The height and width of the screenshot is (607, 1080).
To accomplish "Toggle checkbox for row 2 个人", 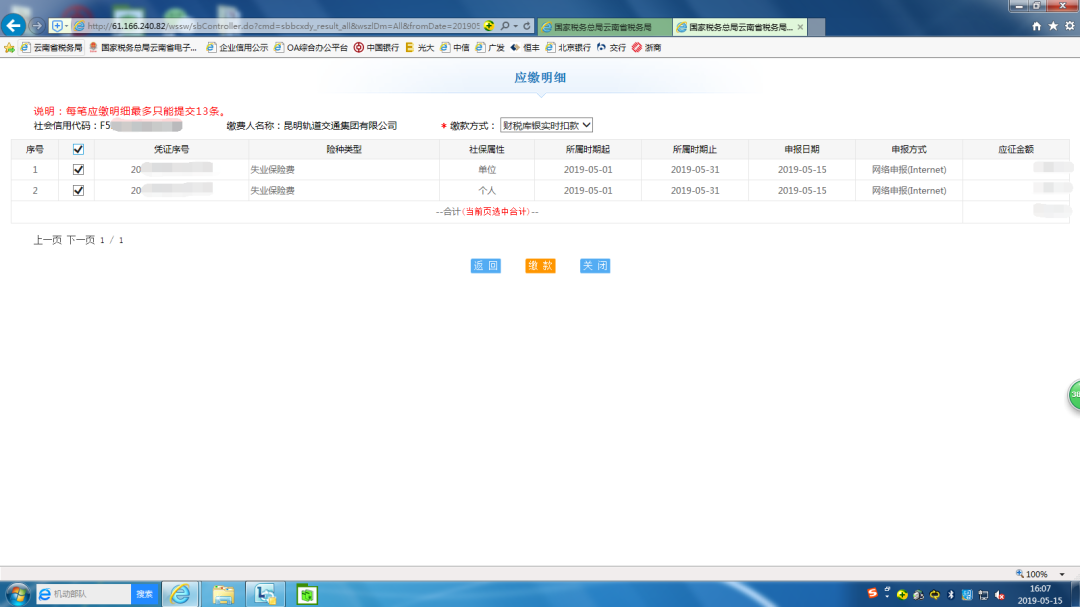I will point(78,190).
